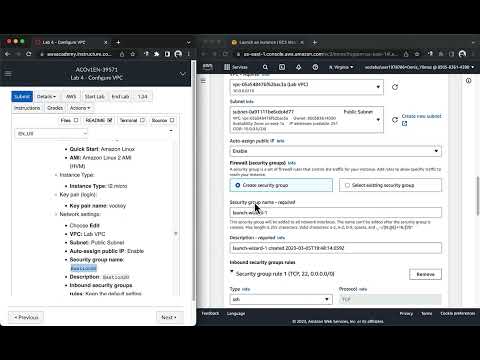480x360 pixels.
Task: Open the EN_US language dropdown
Action: (51, 134)
